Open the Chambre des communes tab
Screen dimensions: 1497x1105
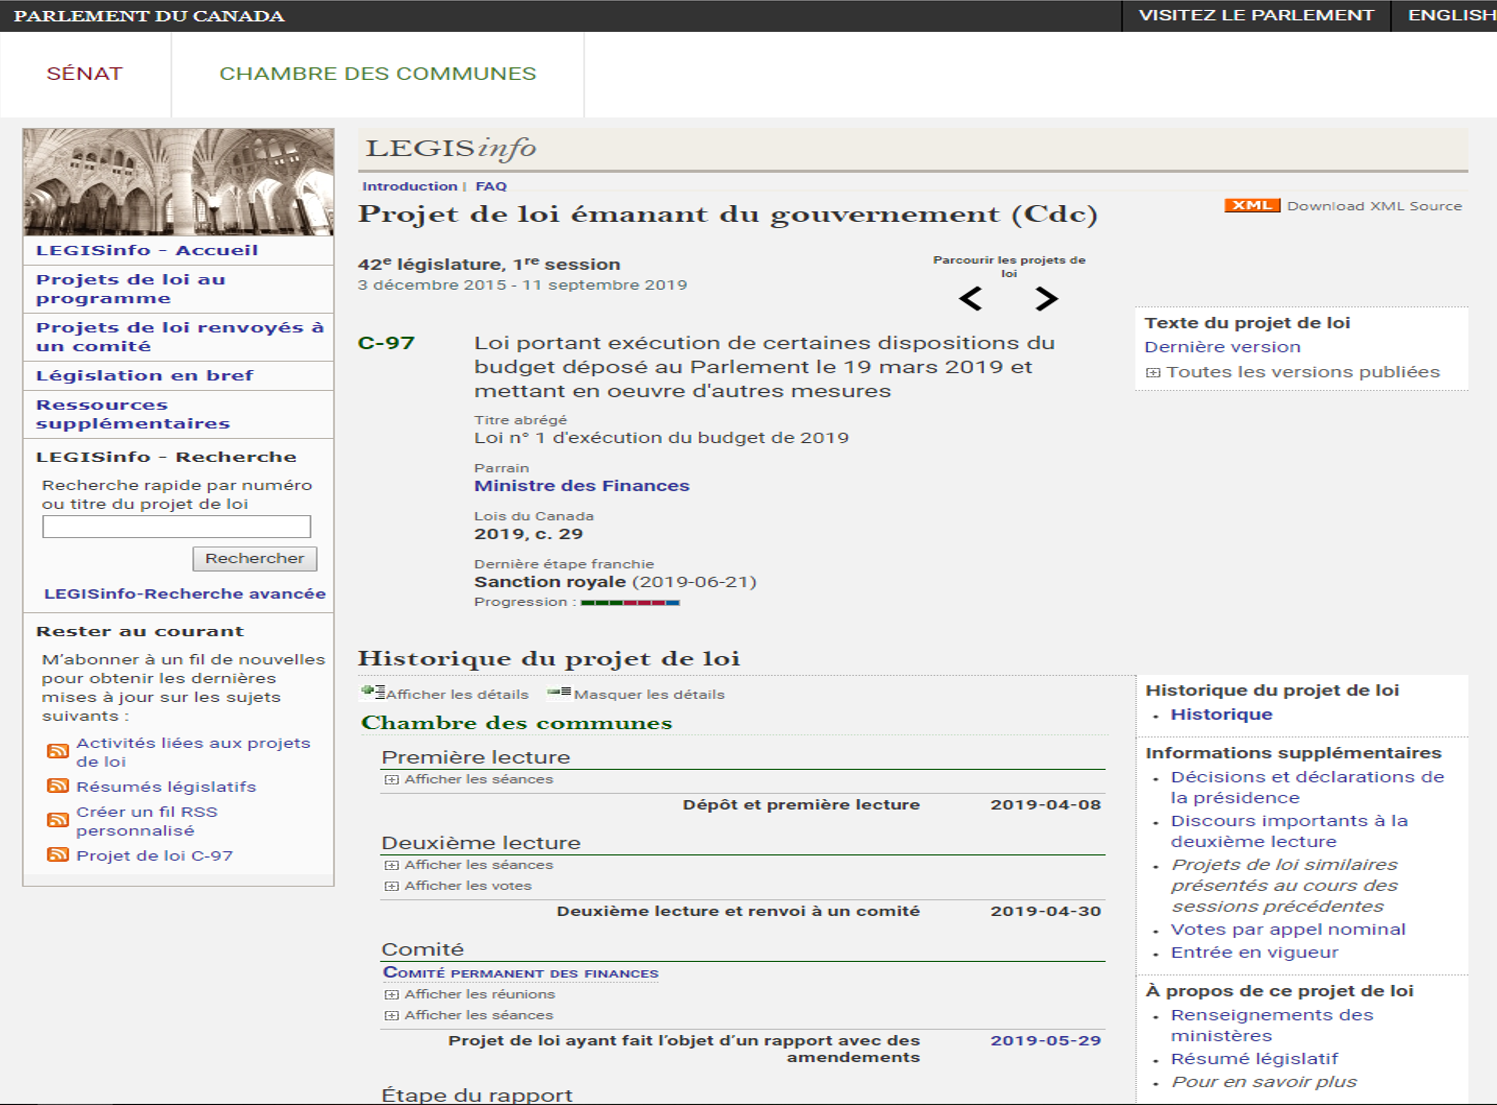click(x=377, y=74)
